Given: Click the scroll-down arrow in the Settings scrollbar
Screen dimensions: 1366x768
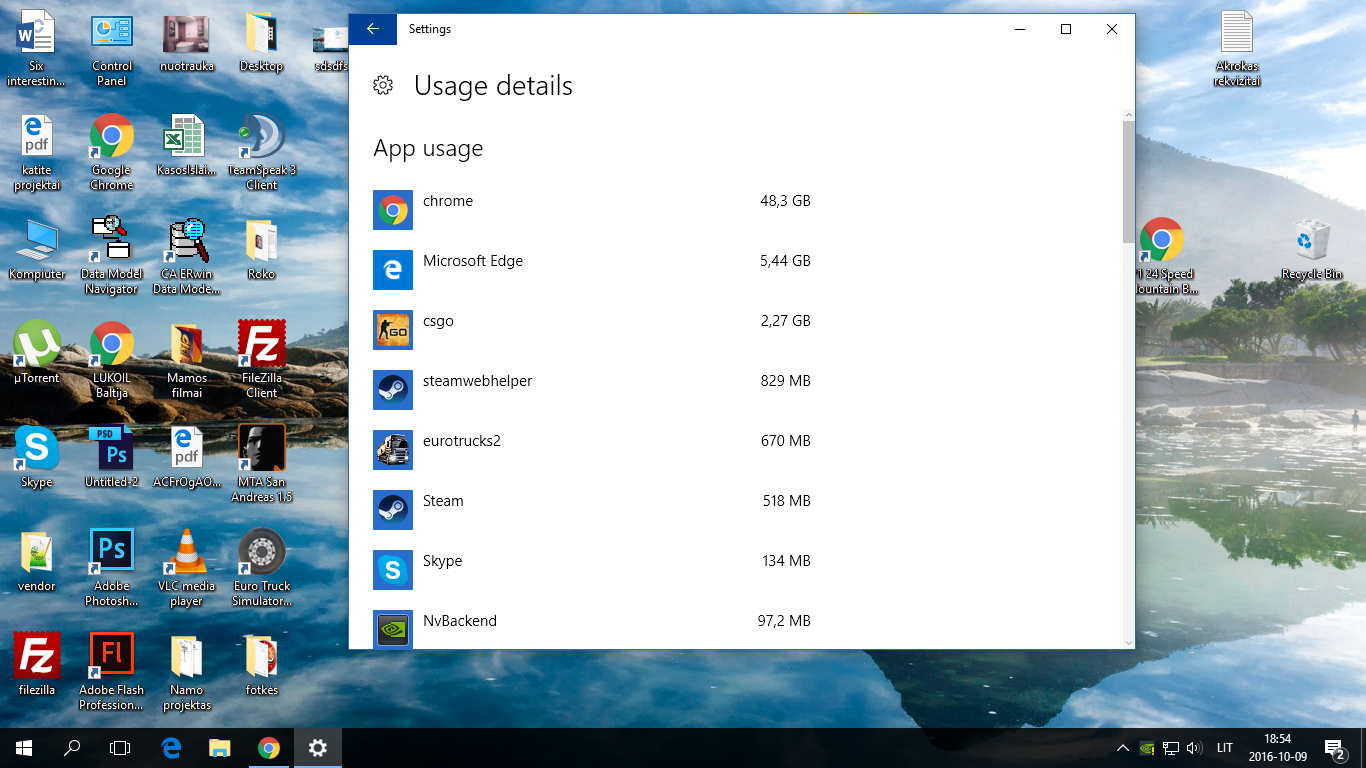Looking at the screenshot, I should tap(1129, 642).
